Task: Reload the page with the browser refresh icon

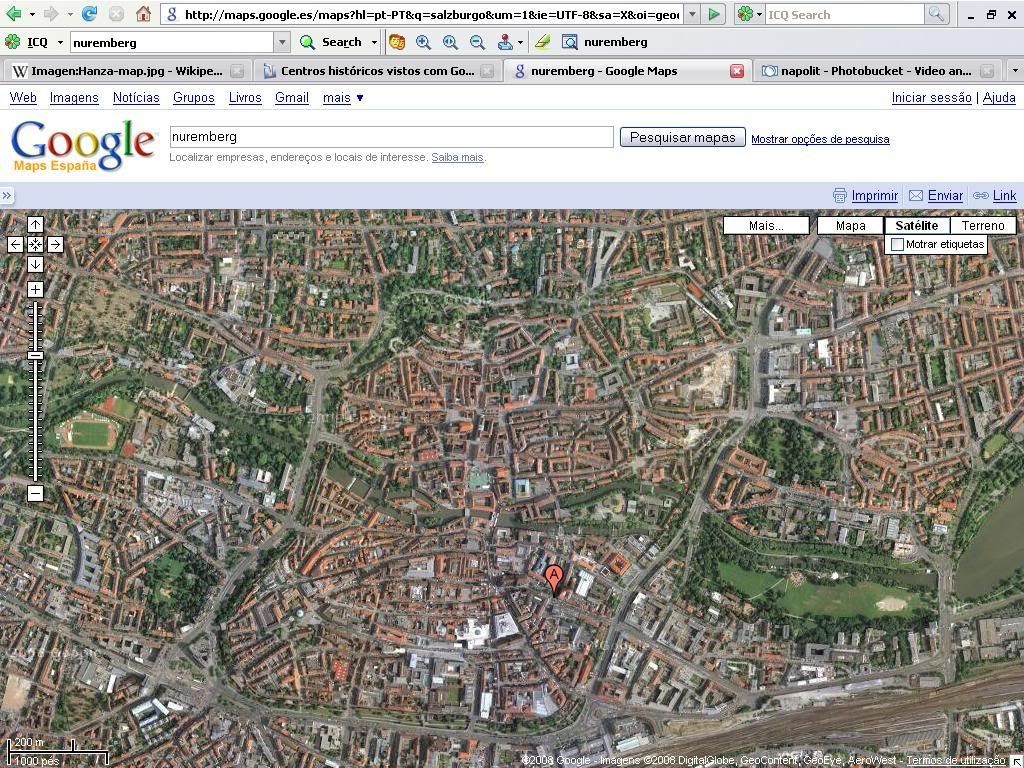Action: click(89, 14)
